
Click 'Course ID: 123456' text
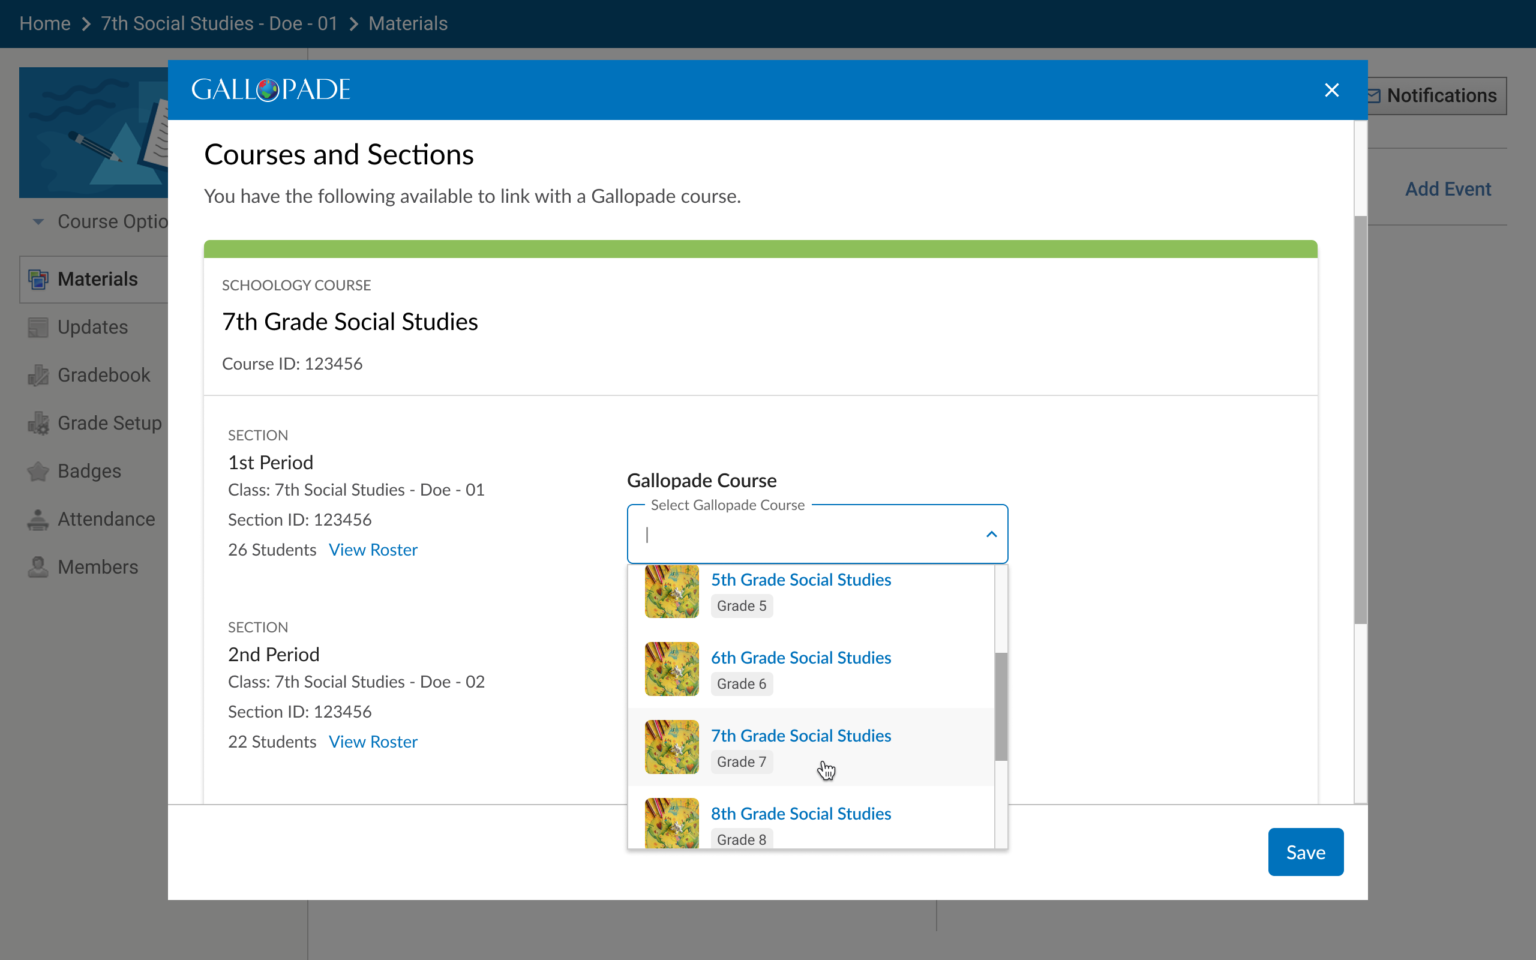292,364
